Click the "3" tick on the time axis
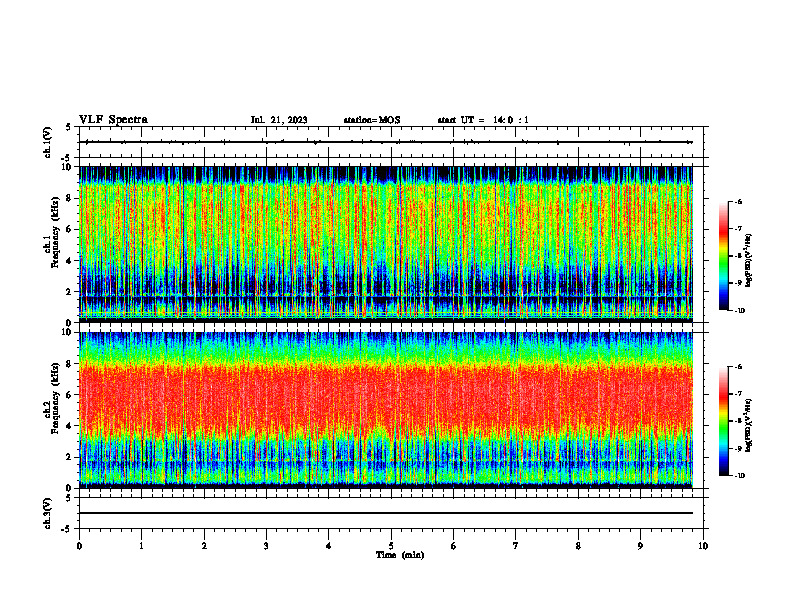792x612 pixels. [266, 546]
